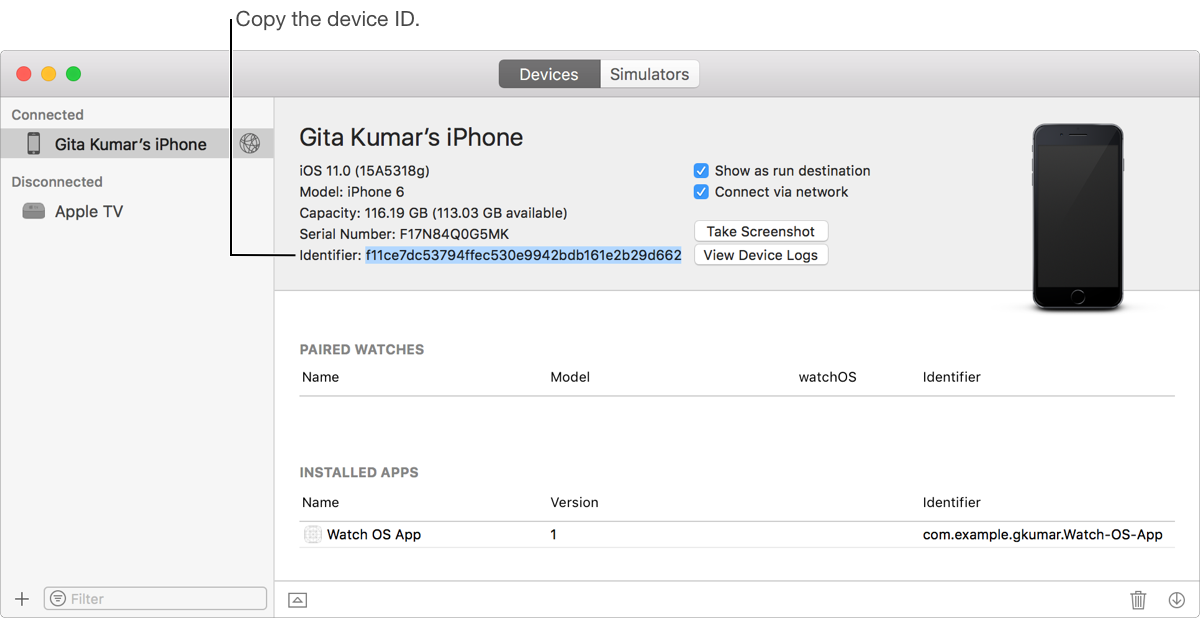Click the network globe icon beside Gita Kumar's iPhone

point(250,144)
